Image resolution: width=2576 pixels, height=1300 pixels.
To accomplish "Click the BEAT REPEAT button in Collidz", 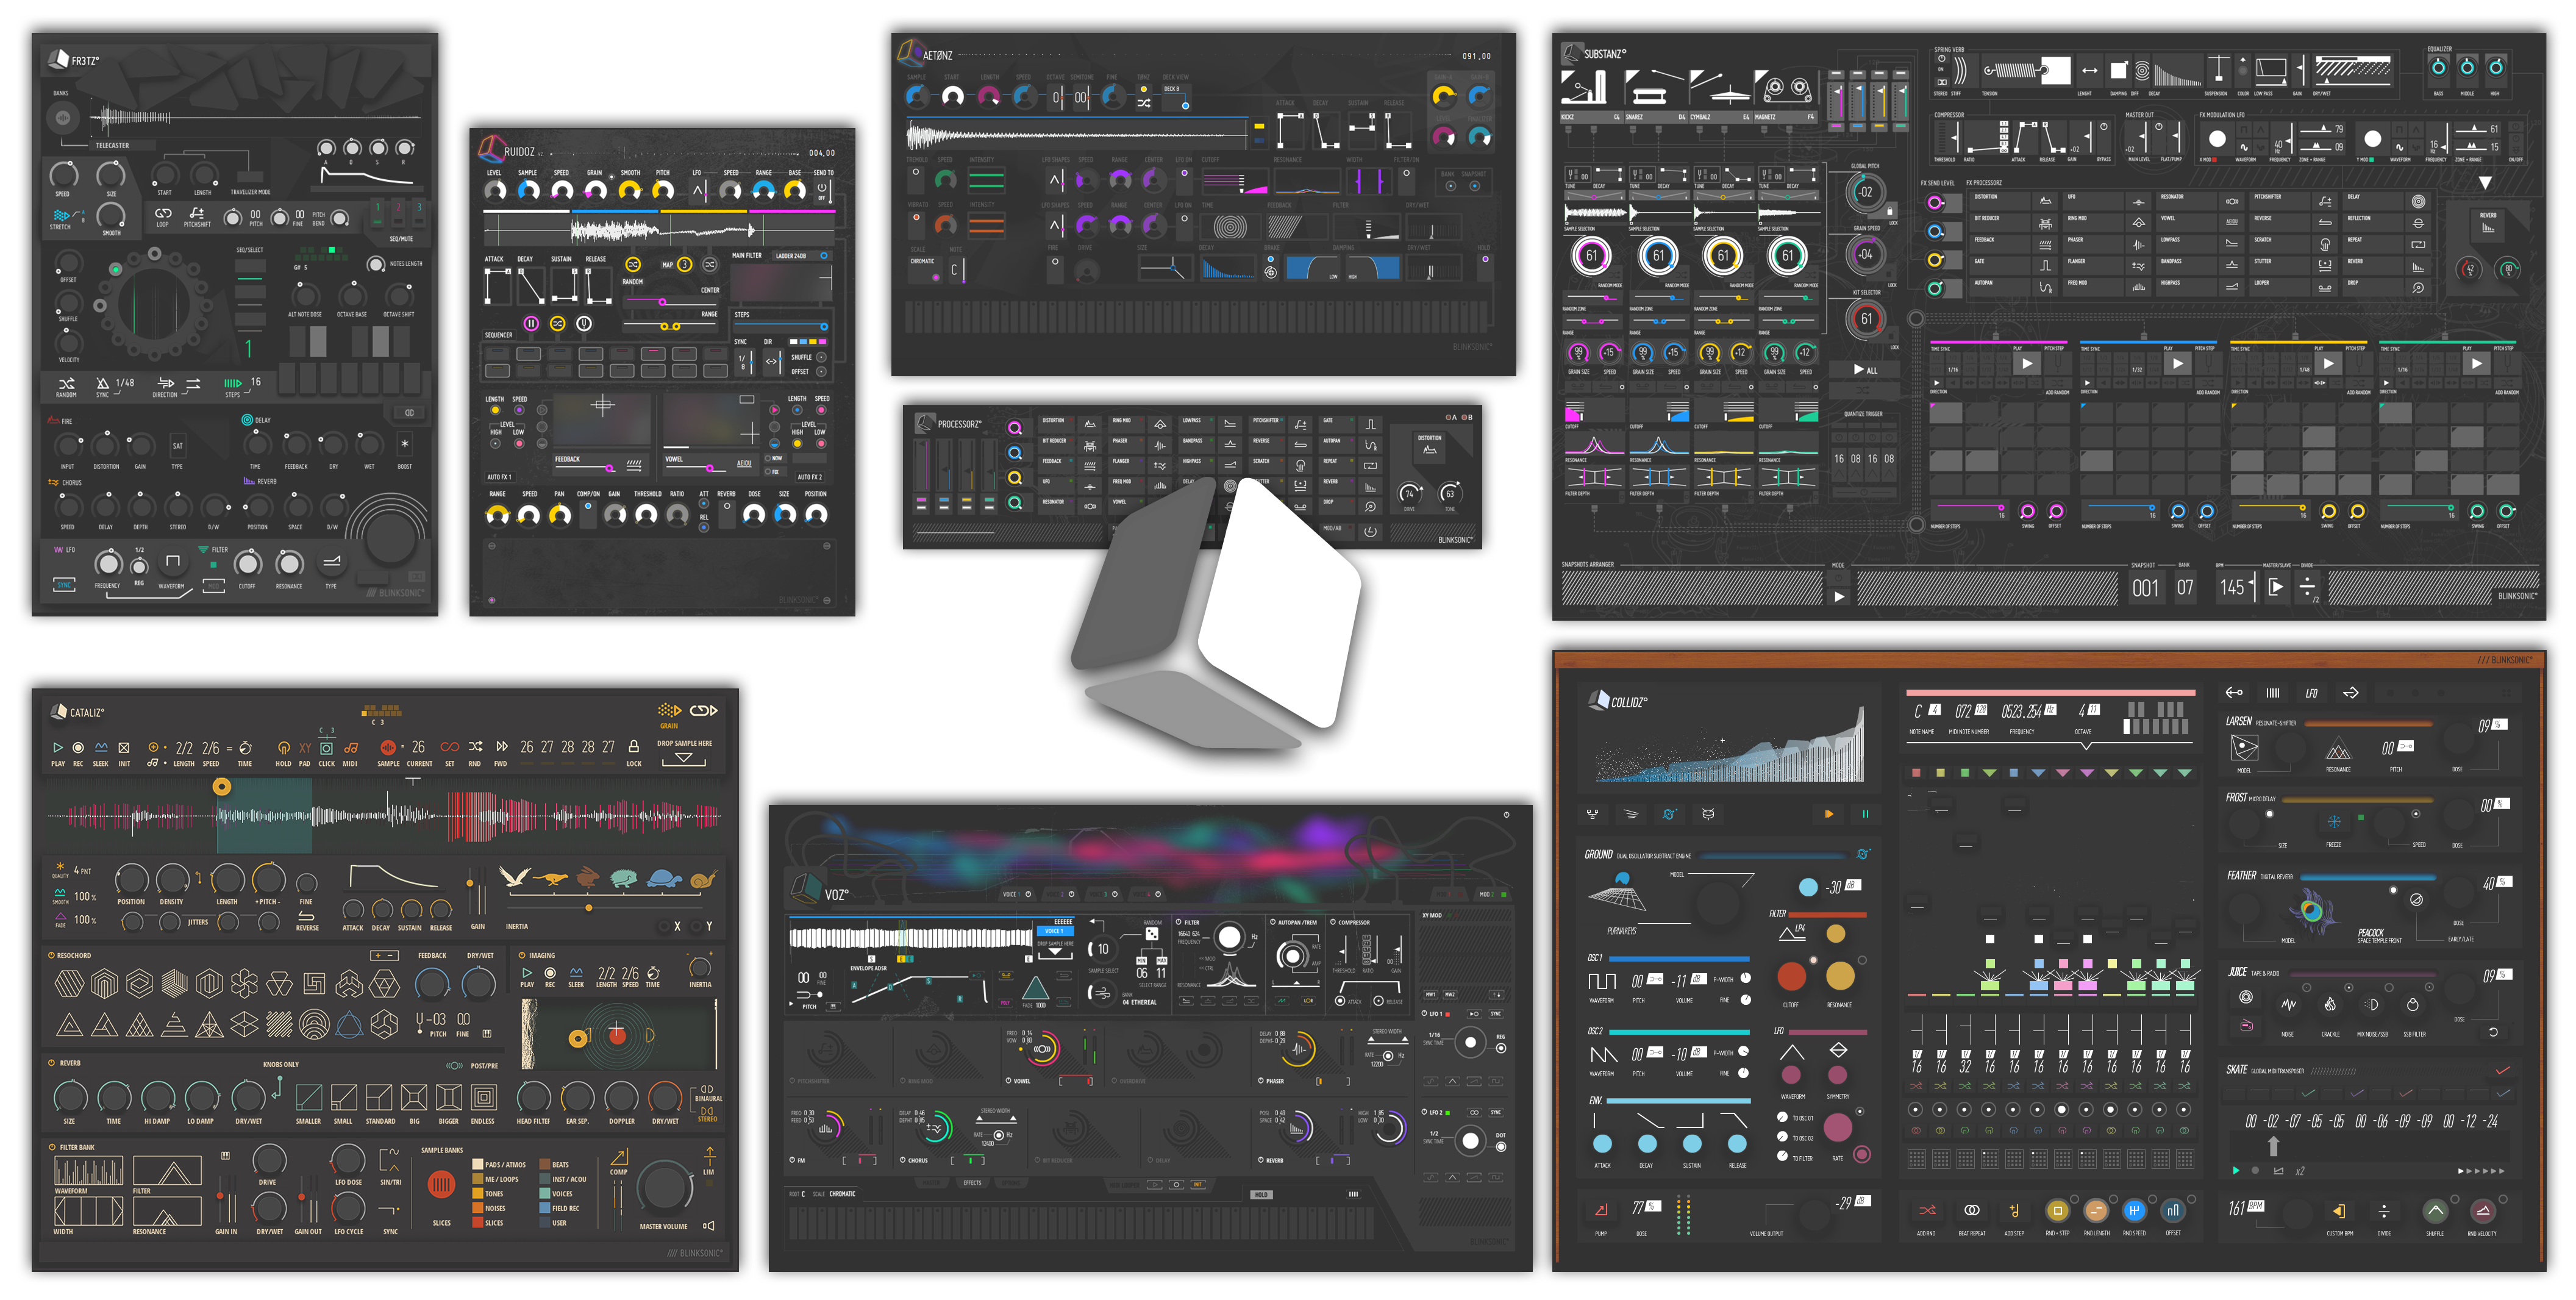I will point(1971,1211).
